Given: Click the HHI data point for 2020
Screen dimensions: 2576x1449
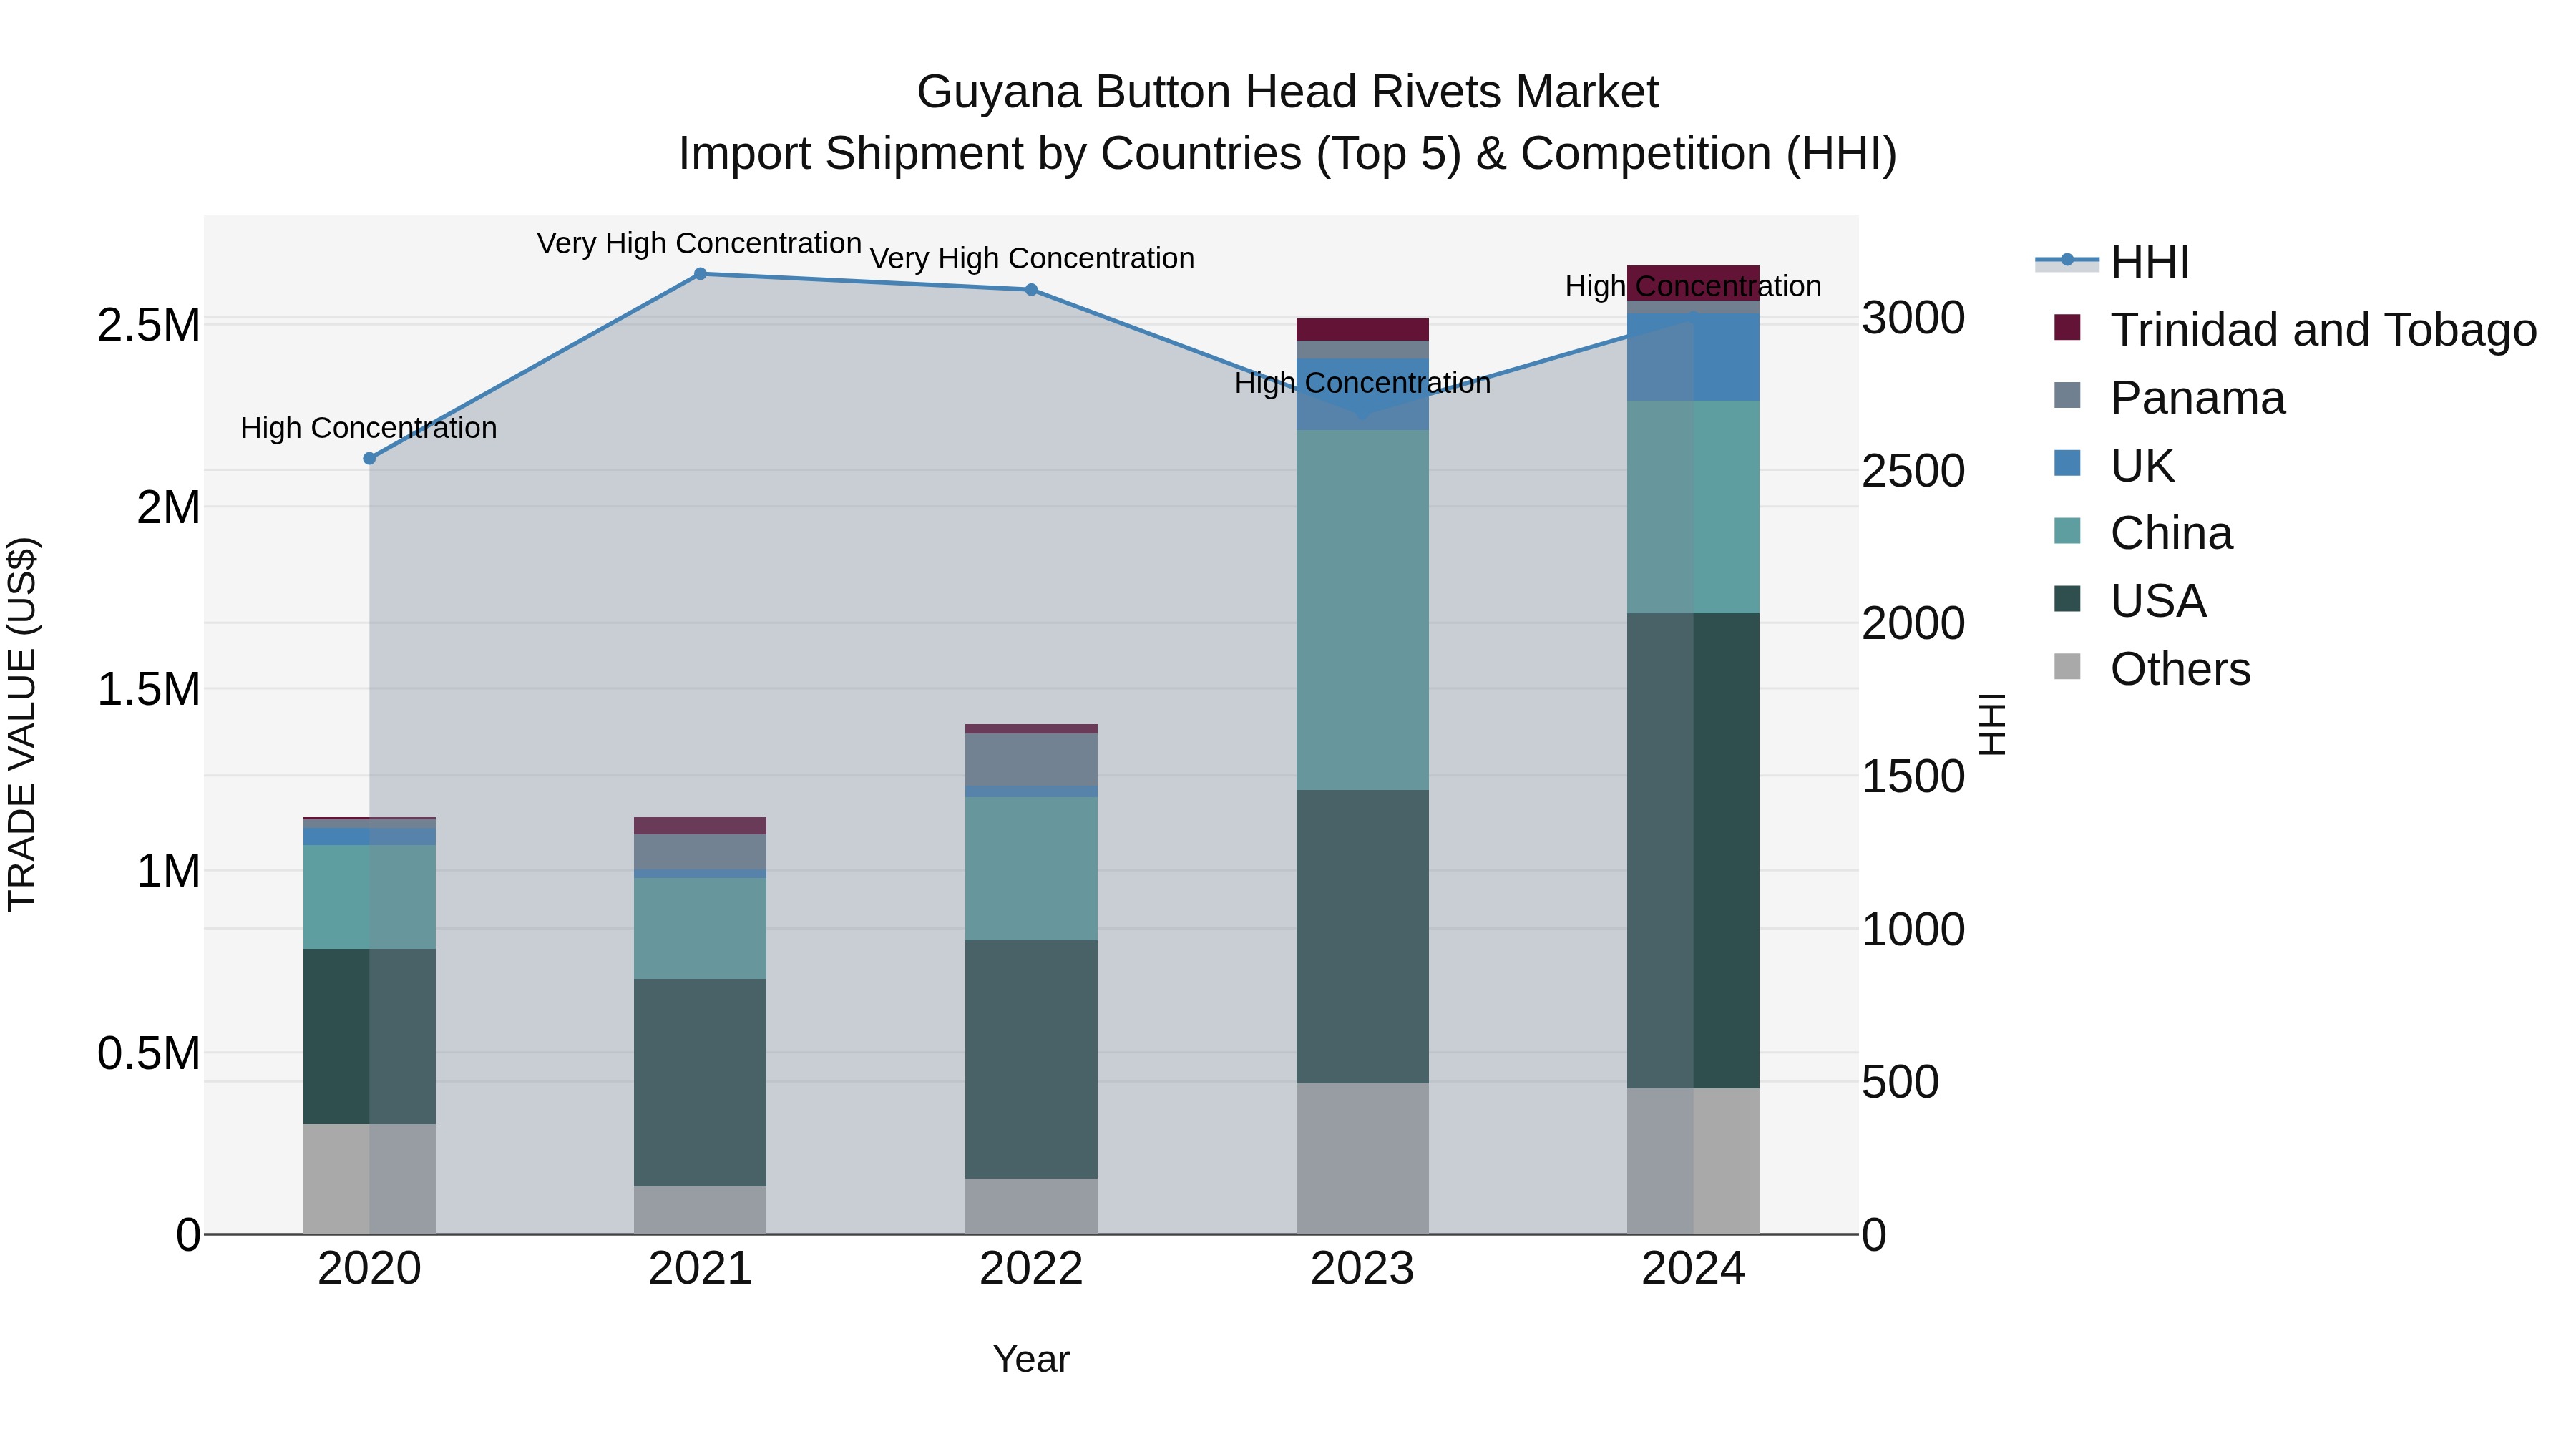Looking at the screenshot, I should point(369,458).
